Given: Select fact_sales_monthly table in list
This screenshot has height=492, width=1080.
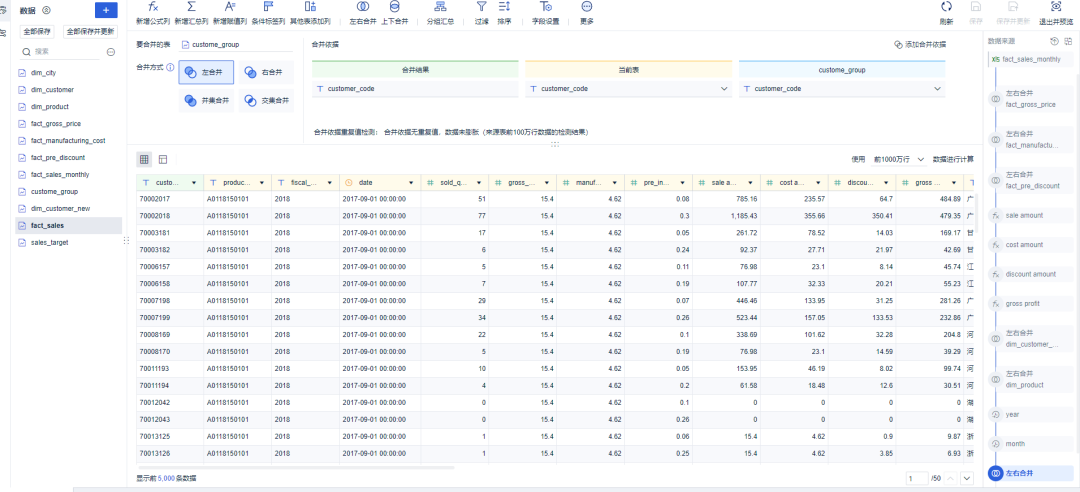Looking at the screenshot, I should pos(68,174).
